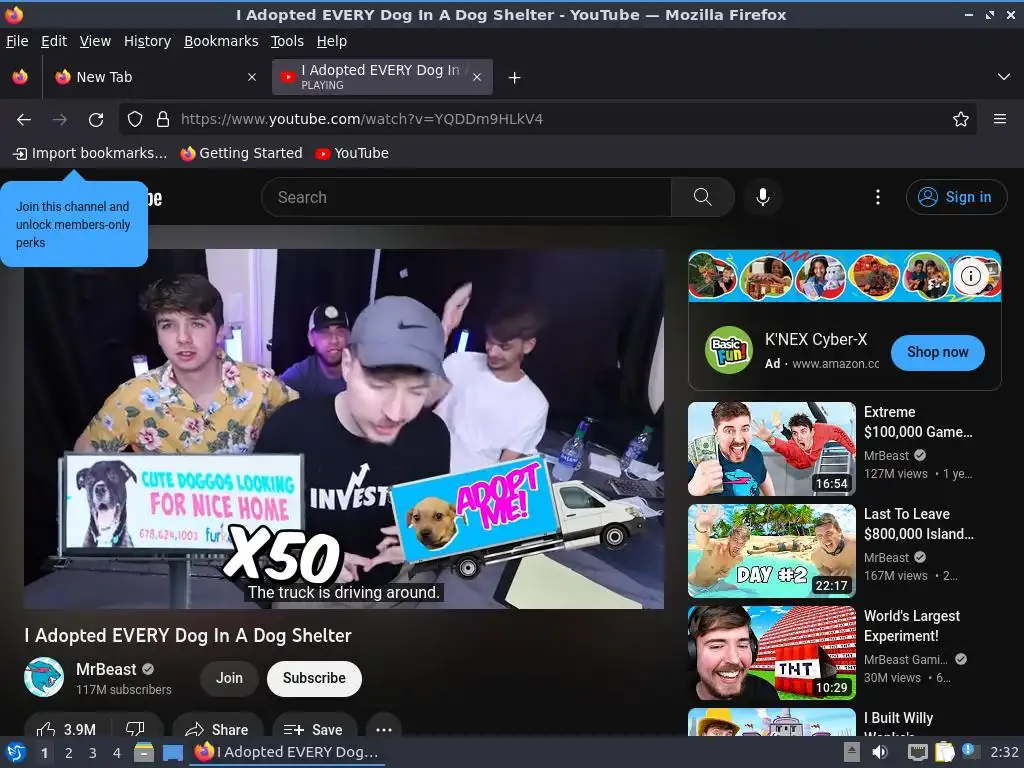
Task: Open the volume speaker tray icon
Action: (880, 752)
